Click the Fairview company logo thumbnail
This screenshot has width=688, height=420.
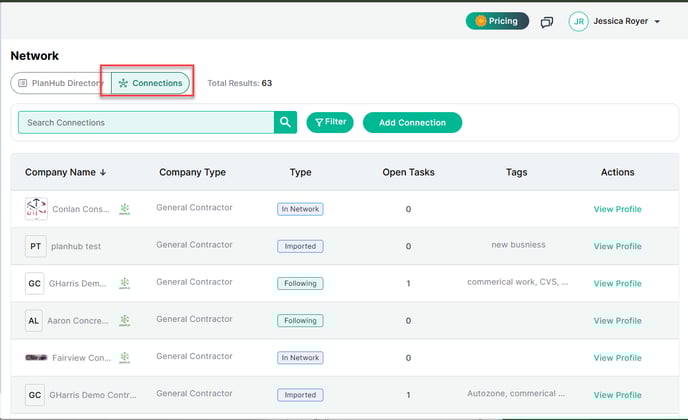click(x=35, y=357)
